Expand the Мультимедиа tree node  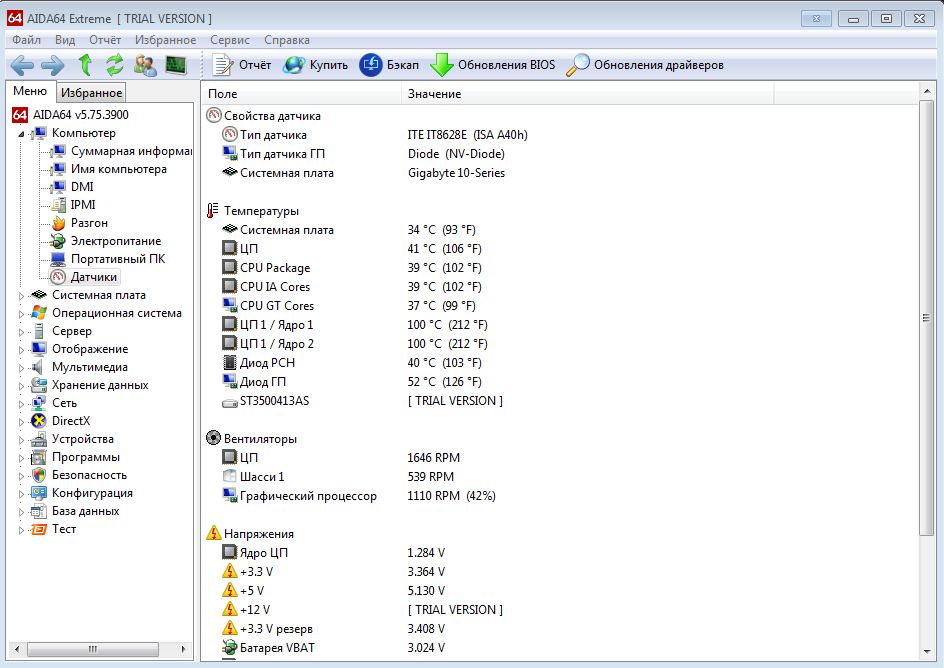pyautogui.click(x=21, y=368)
